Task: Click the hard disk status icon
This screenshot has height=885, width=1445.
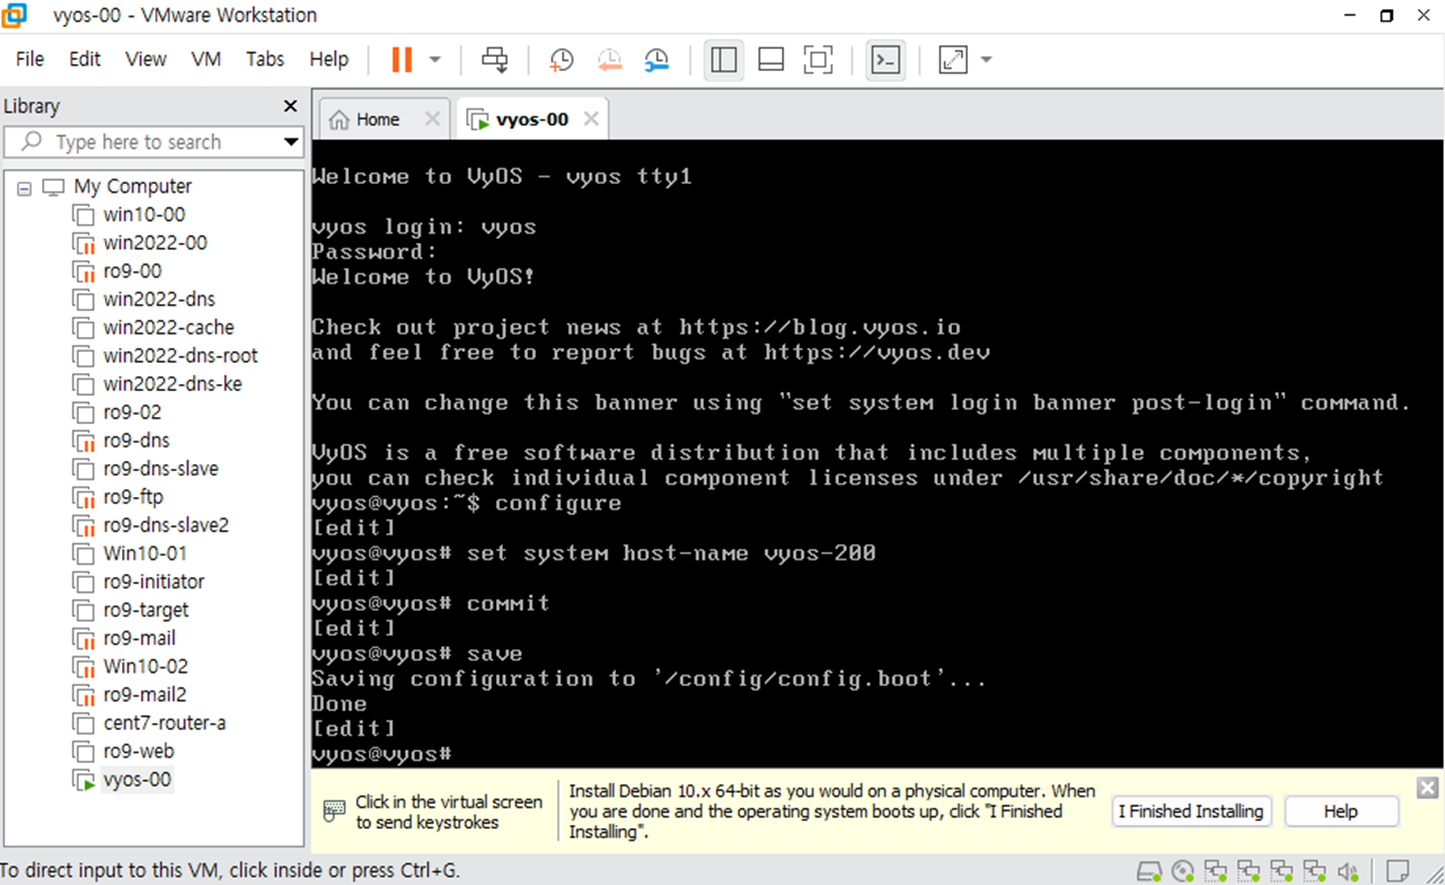Action: [x=1150, y=871]
